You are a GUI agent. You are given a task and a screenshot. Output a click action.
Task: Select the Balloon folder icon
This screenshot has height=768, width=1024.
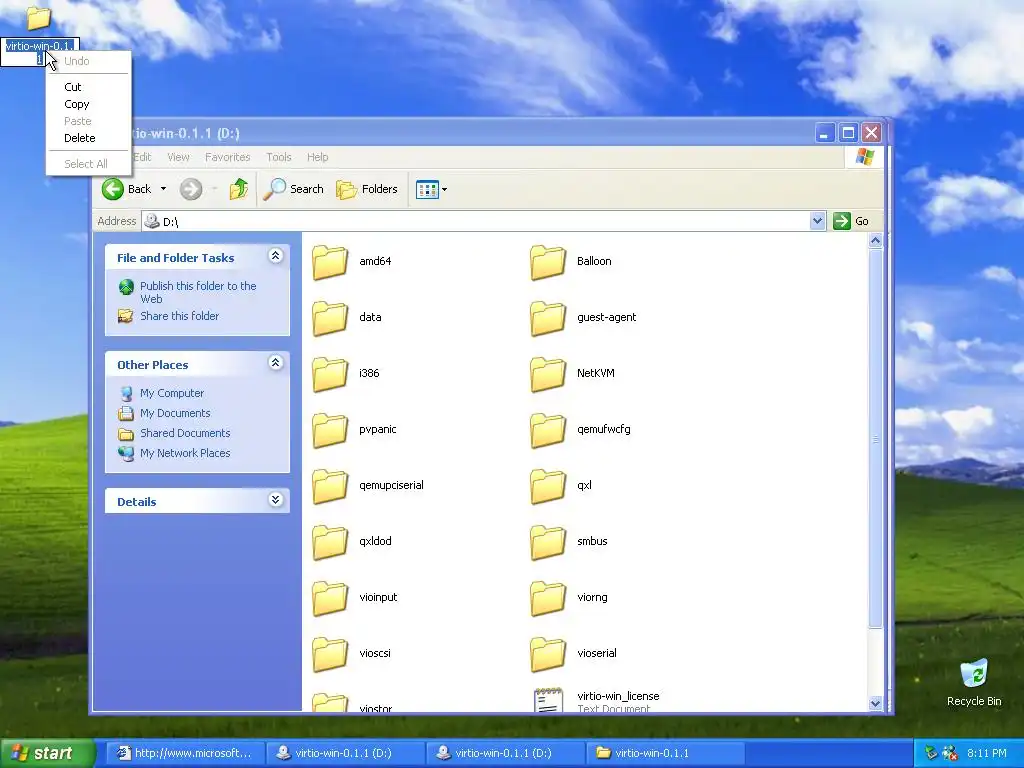(x=547, y=263)
